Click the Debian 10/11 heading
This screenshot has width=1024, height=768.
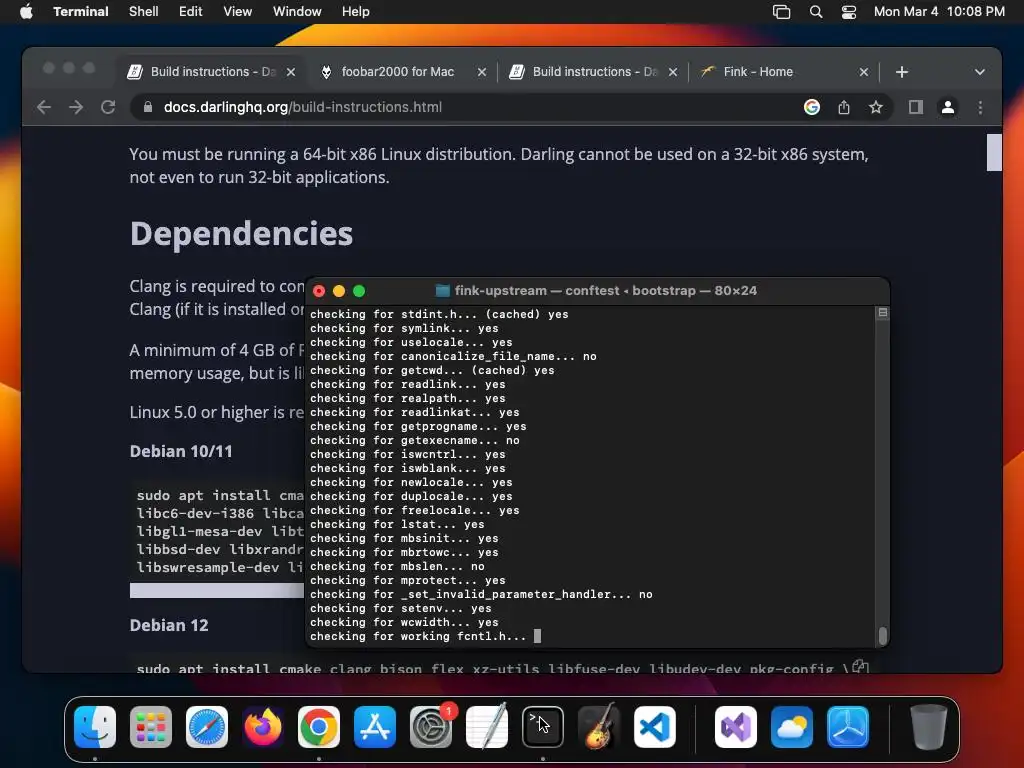181,451
